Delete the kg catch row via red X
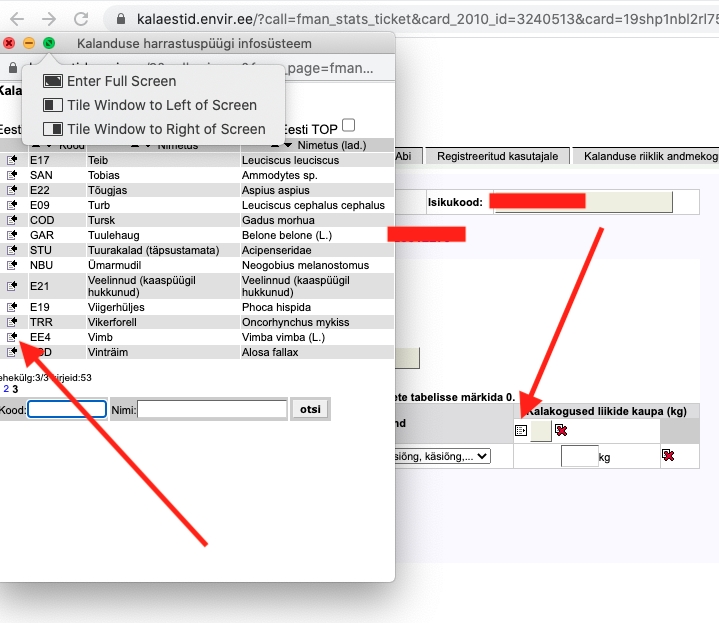Screen dimensions: 719x623 (668, 455)
